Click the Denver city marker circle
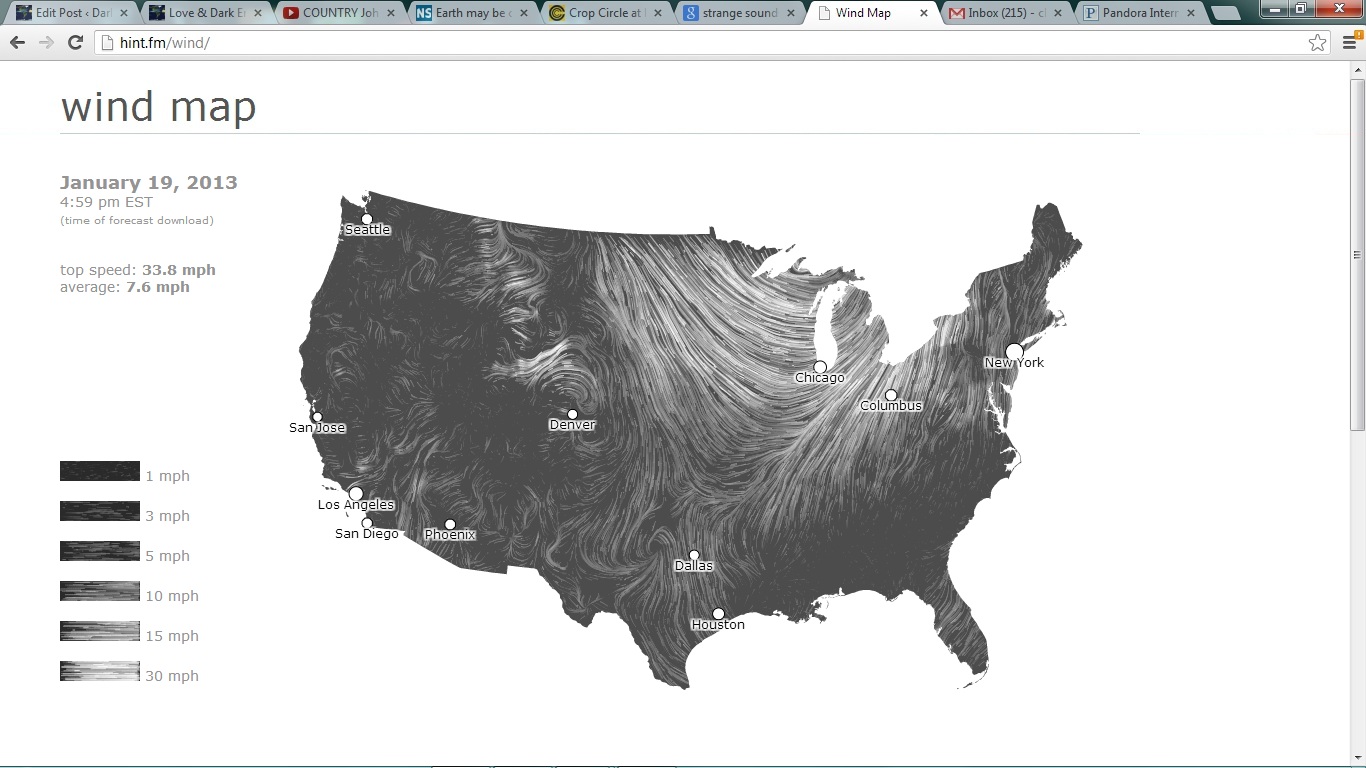The height and width of the screenshot is (768, 1366). (572, 414)
